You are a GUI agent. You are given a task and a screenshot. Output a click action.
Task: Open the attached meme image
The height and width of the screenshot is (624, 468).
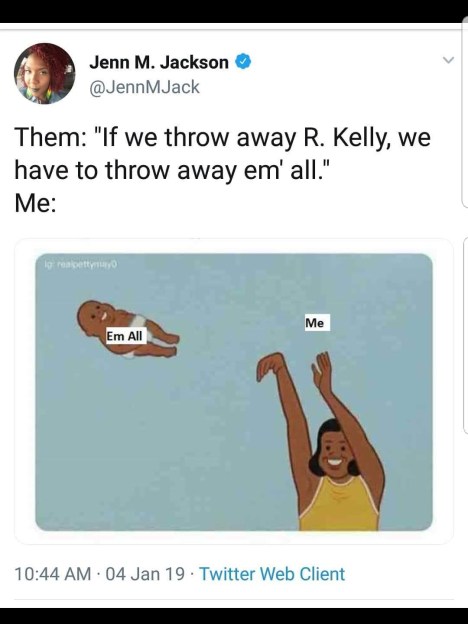[234, 392]
